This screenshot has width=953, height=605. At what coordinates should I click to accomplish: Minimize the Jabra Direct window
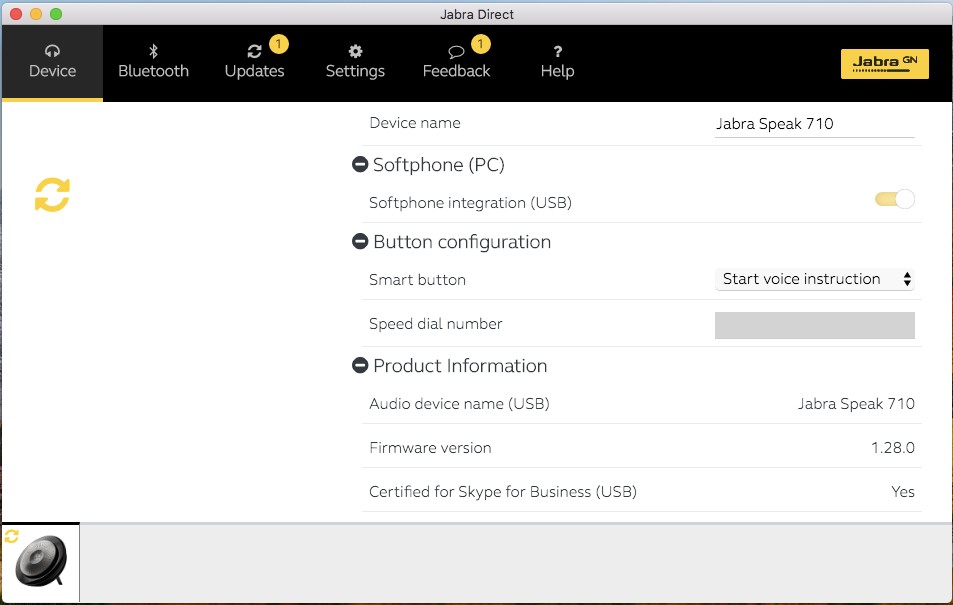36,14
